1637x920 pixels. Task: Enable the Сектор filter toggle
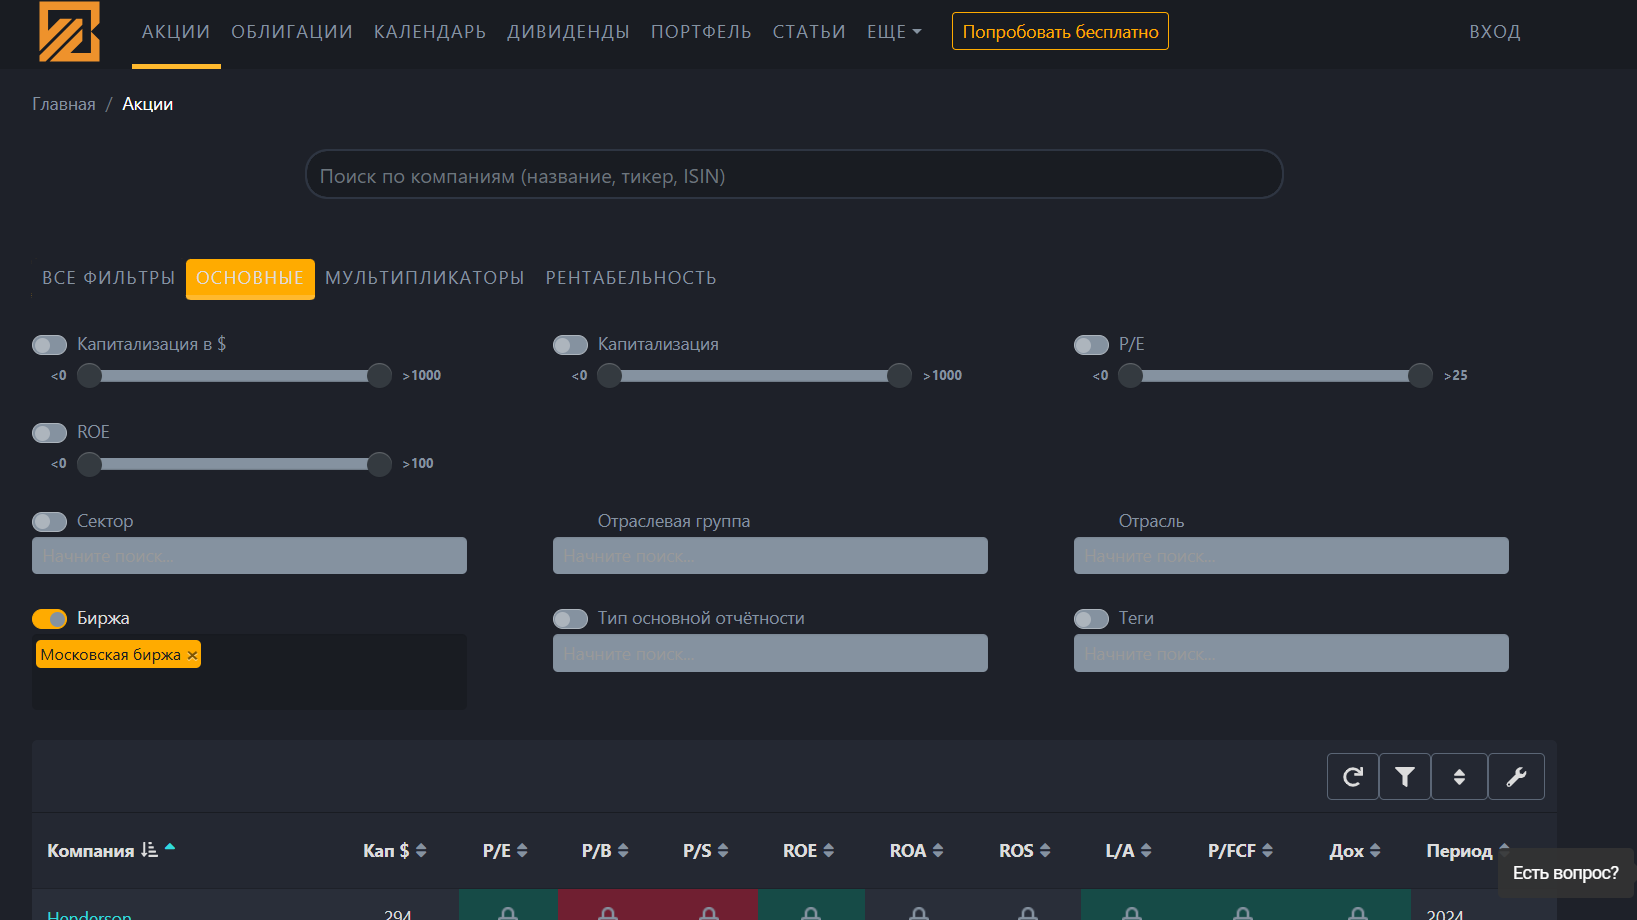click(x=49, y=522)
